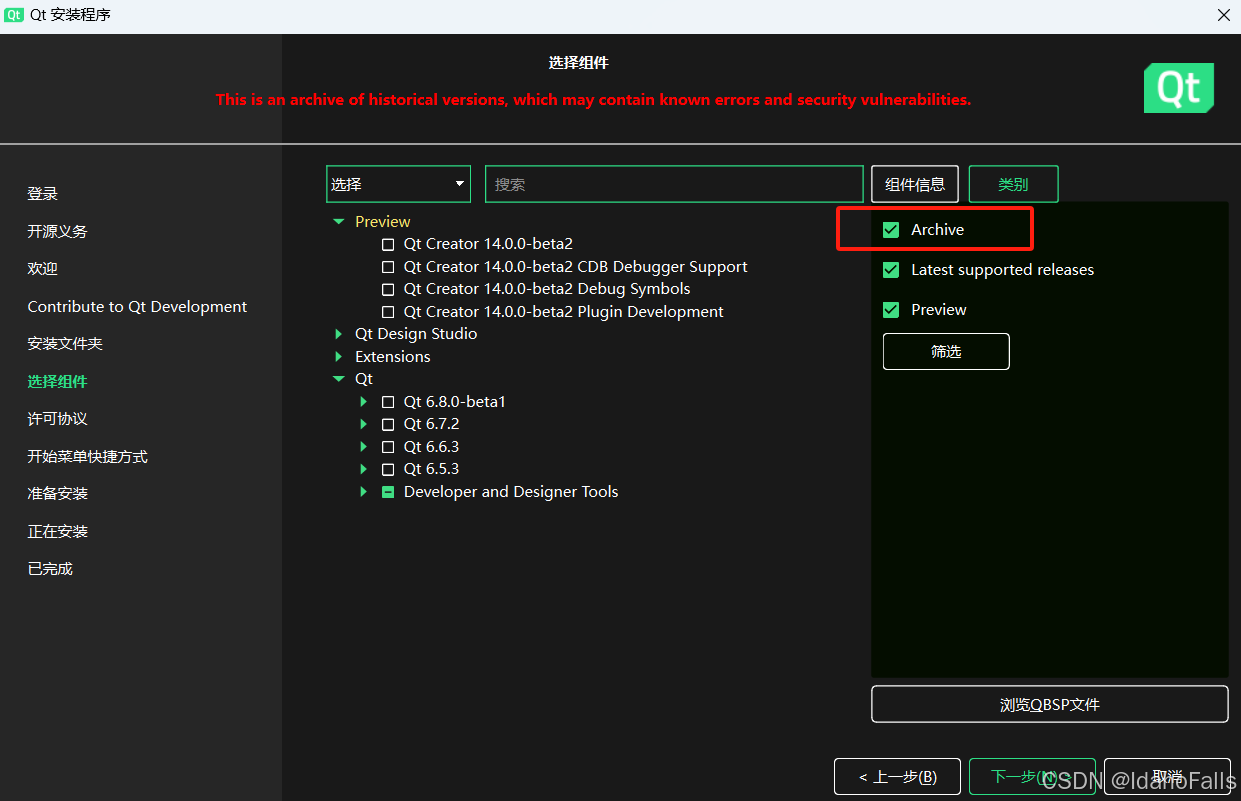Uncheck the Archive category filter

[x=891, y=230]
